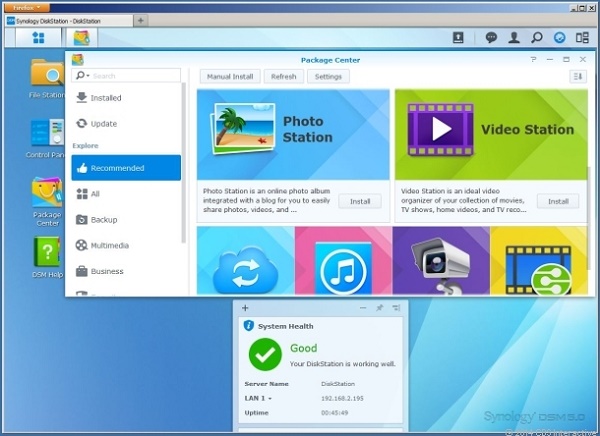Open the user options person icon
600x436 pixels.
pyautogui.click(x=514, y=38)
